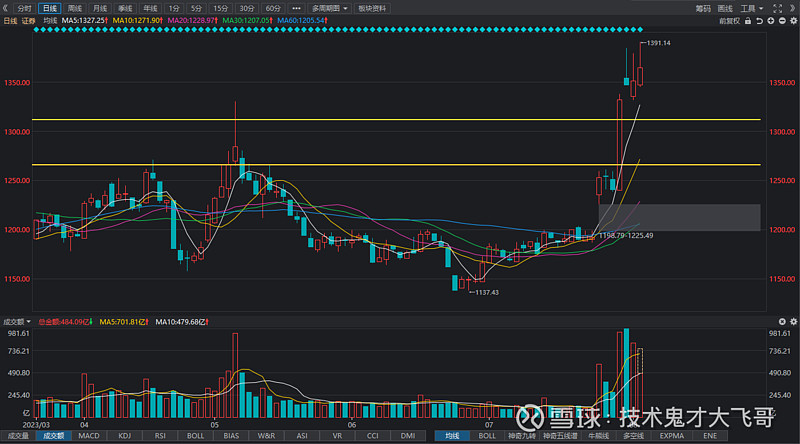The width and height of the screenshot is (800, 444).
Task: Select RSI indicator tab
Action: (x=160, y=436)
